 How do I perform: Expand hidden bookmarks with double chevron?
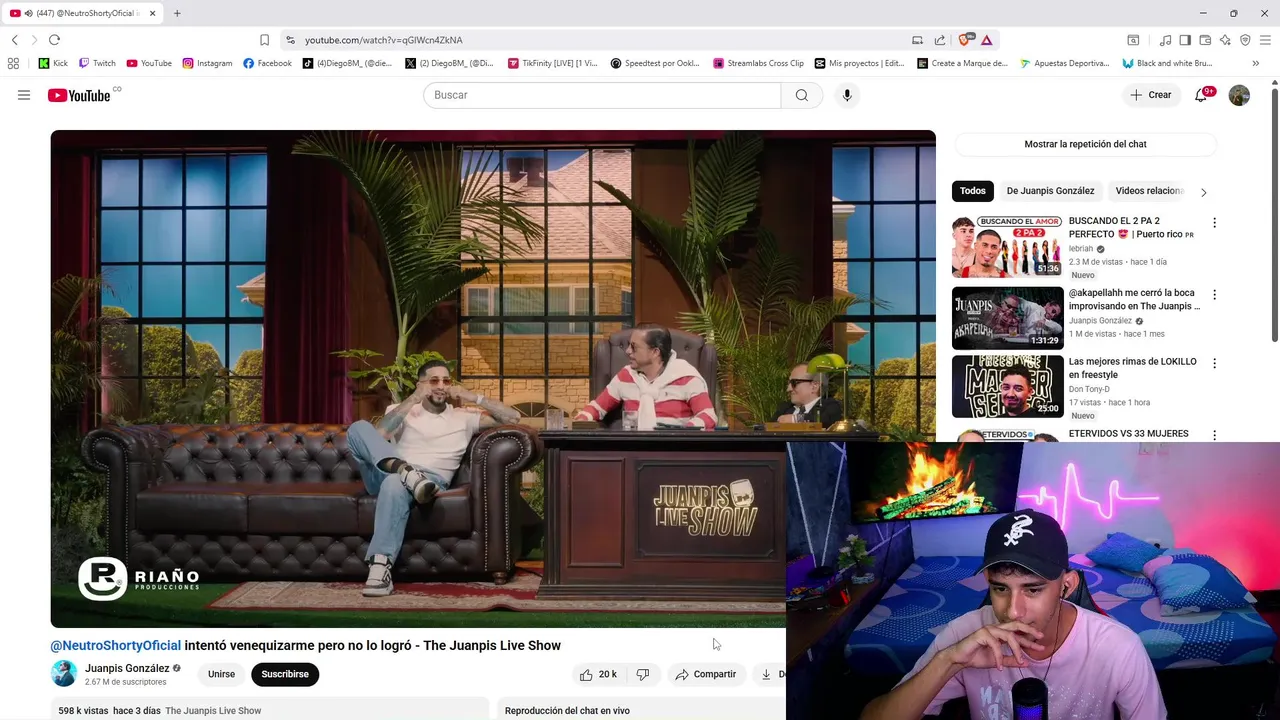tap(1256, 63)
